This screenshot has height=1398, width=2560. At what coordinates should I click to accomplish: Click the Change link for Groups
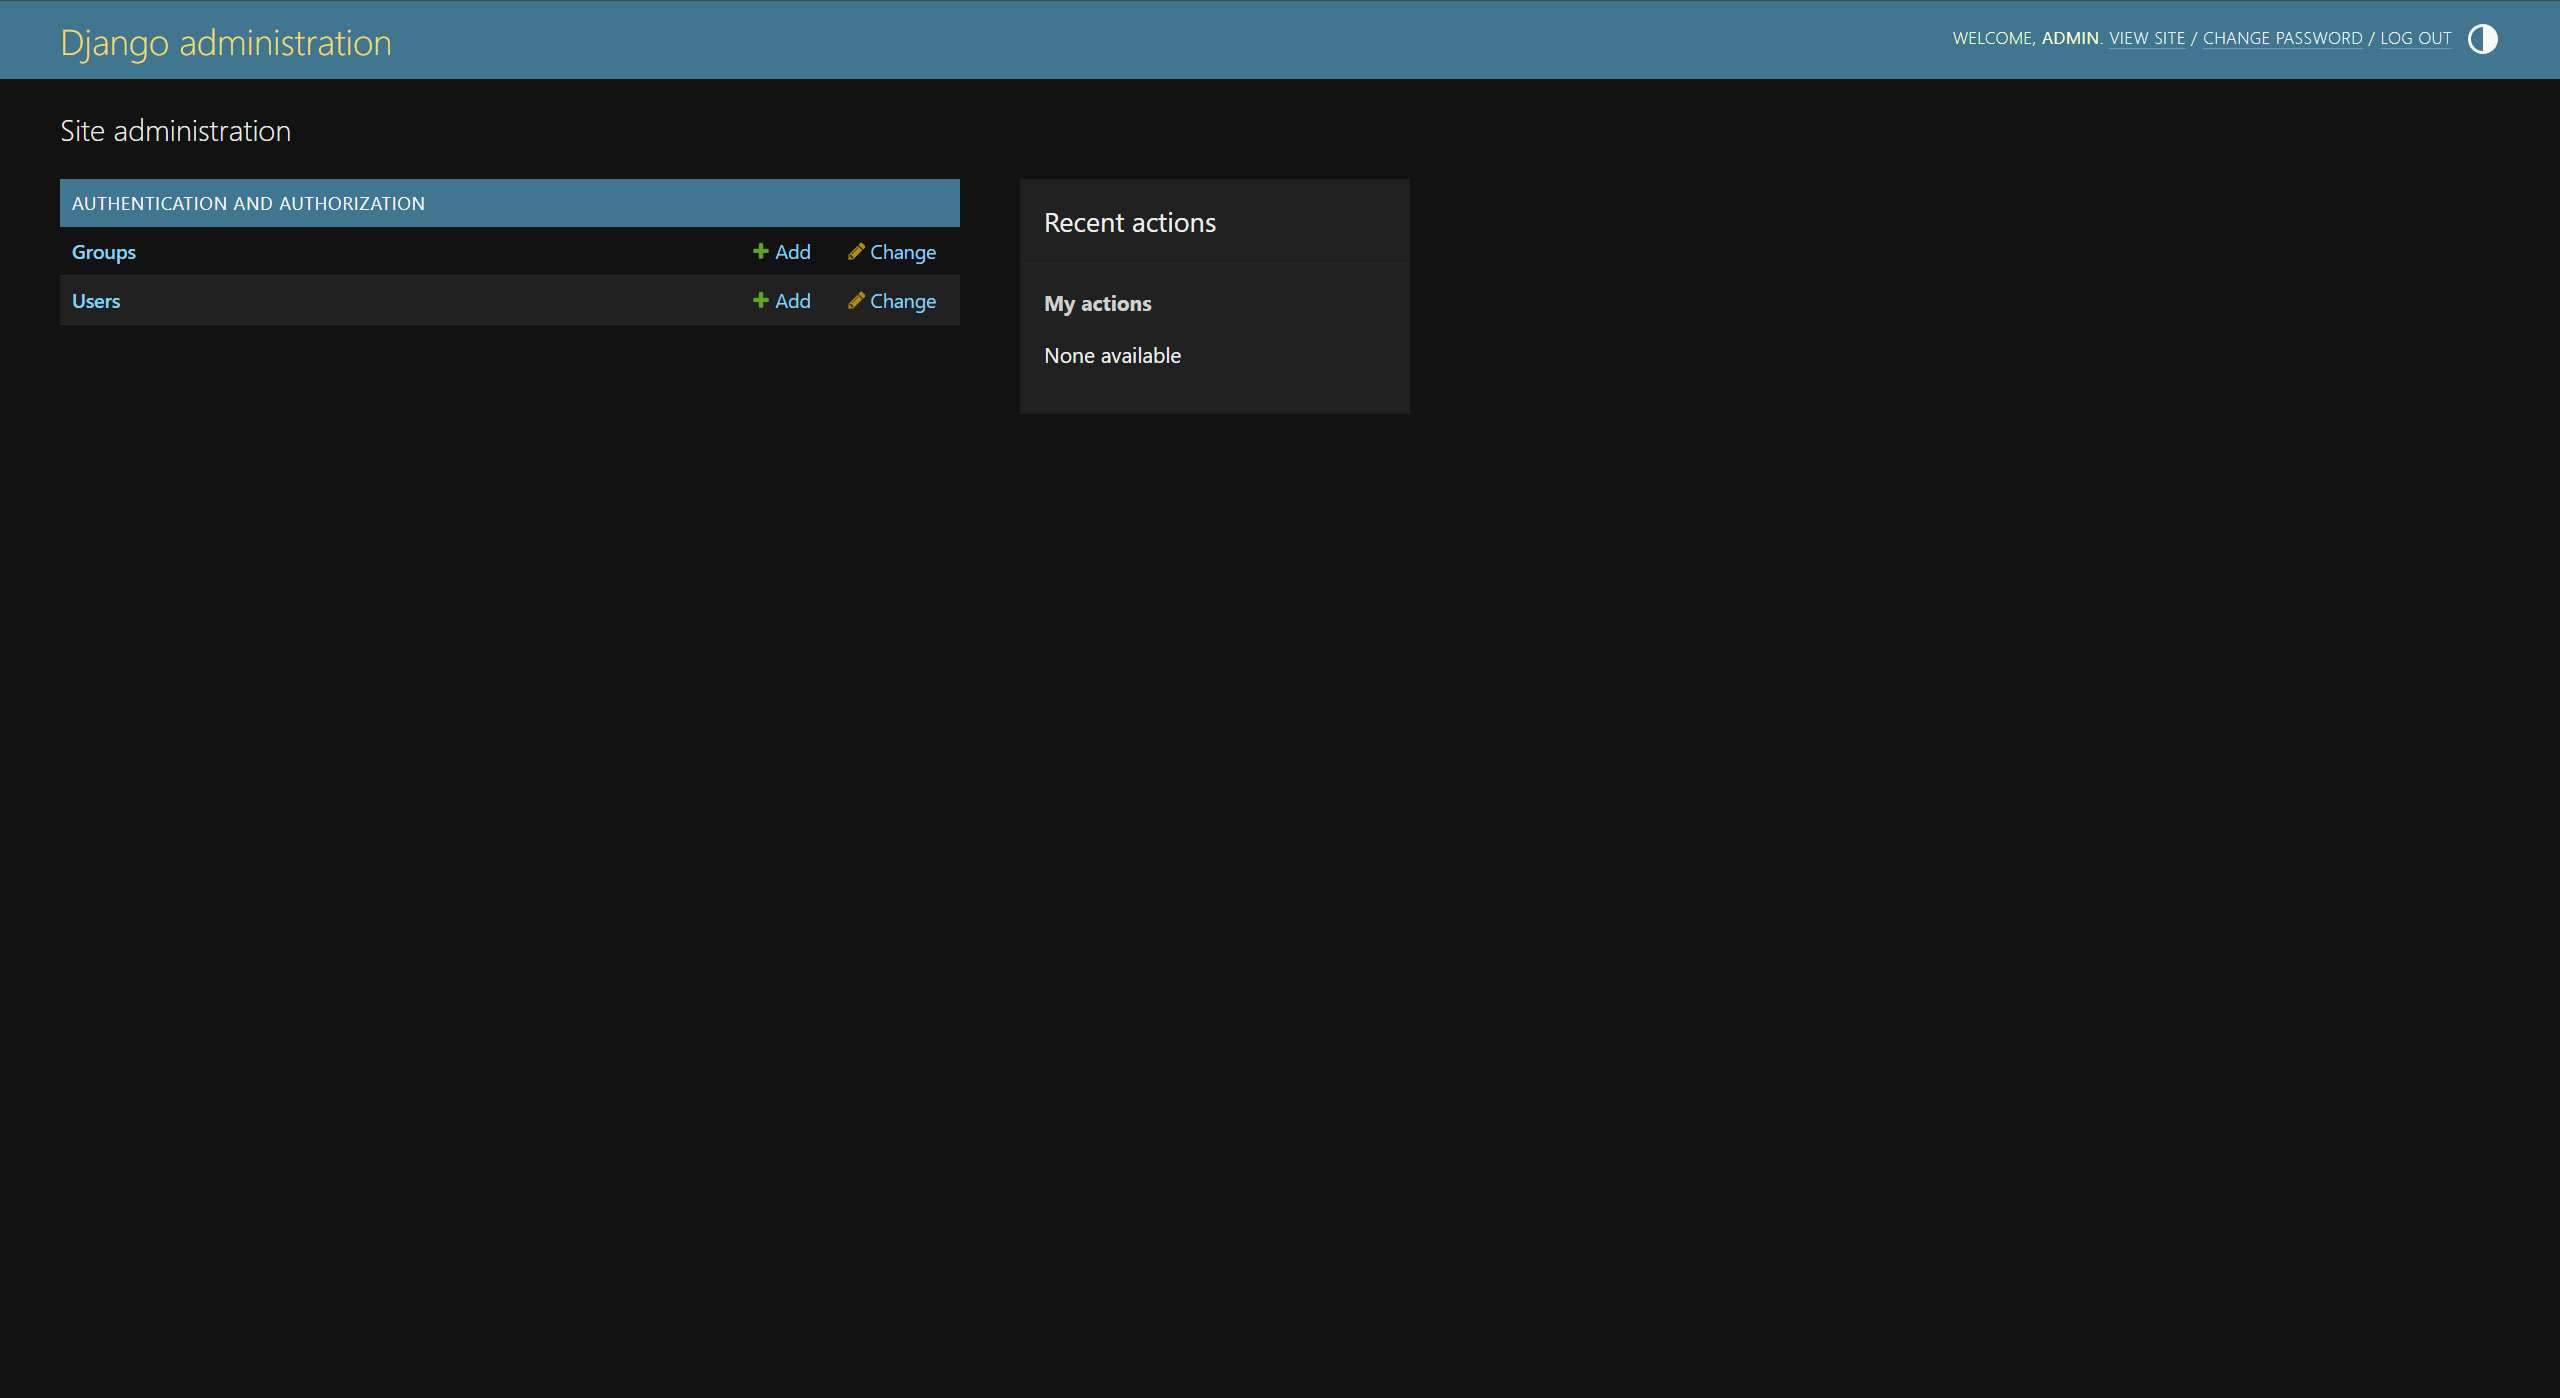coord(892,252)
